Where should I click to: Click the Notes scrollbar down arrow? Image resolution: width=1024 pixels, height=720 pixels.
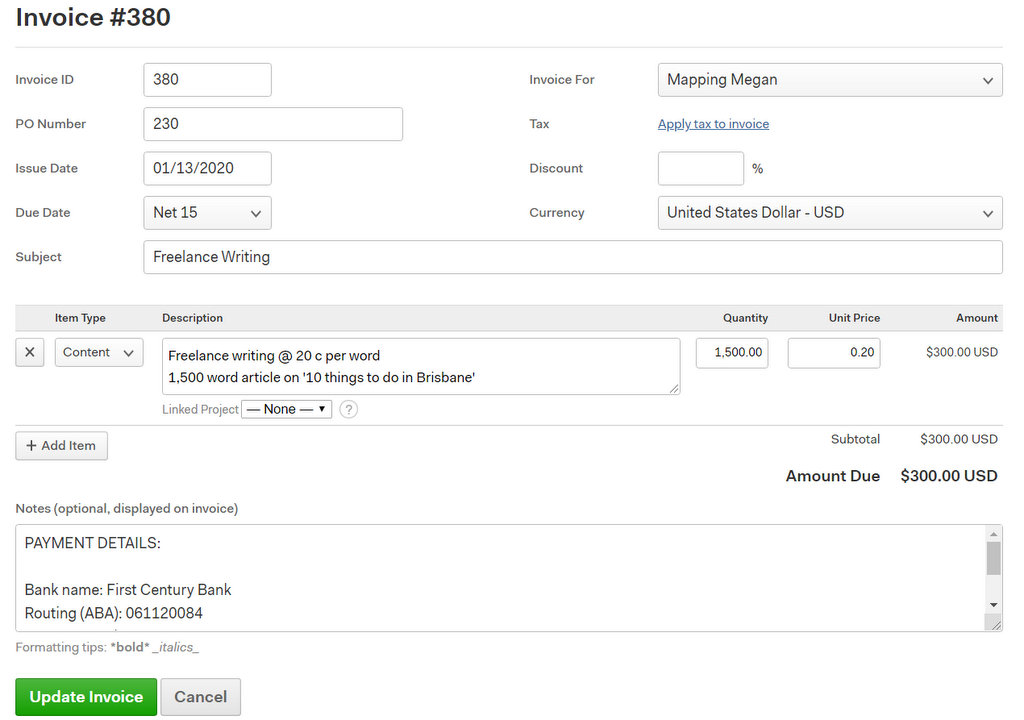pyautogui.click(x=993, y=605)
